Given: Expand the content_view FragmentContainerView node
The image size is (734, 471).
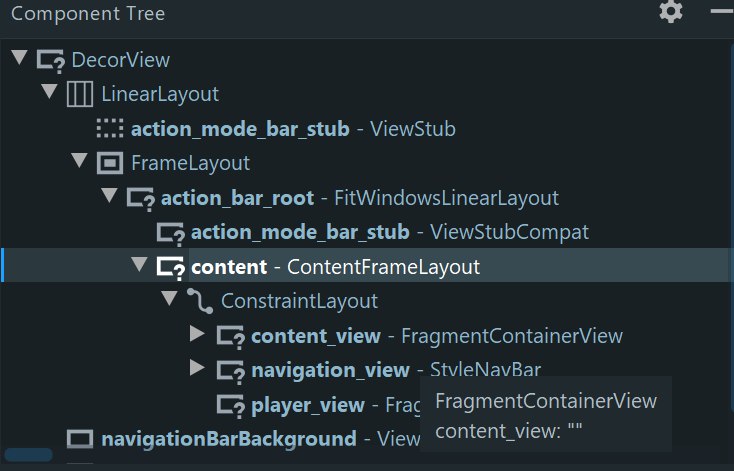Looking at the screenshot, I should tap(197, 335).
